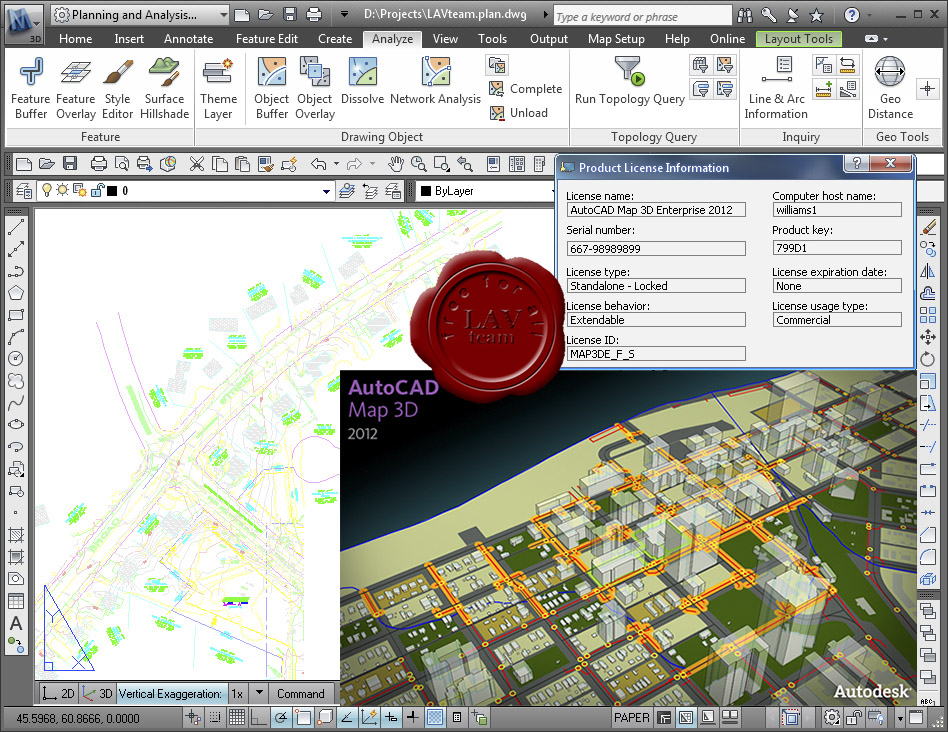Open the Layout Tools ribbon tab
948x732 pixels.
(799, 39)
